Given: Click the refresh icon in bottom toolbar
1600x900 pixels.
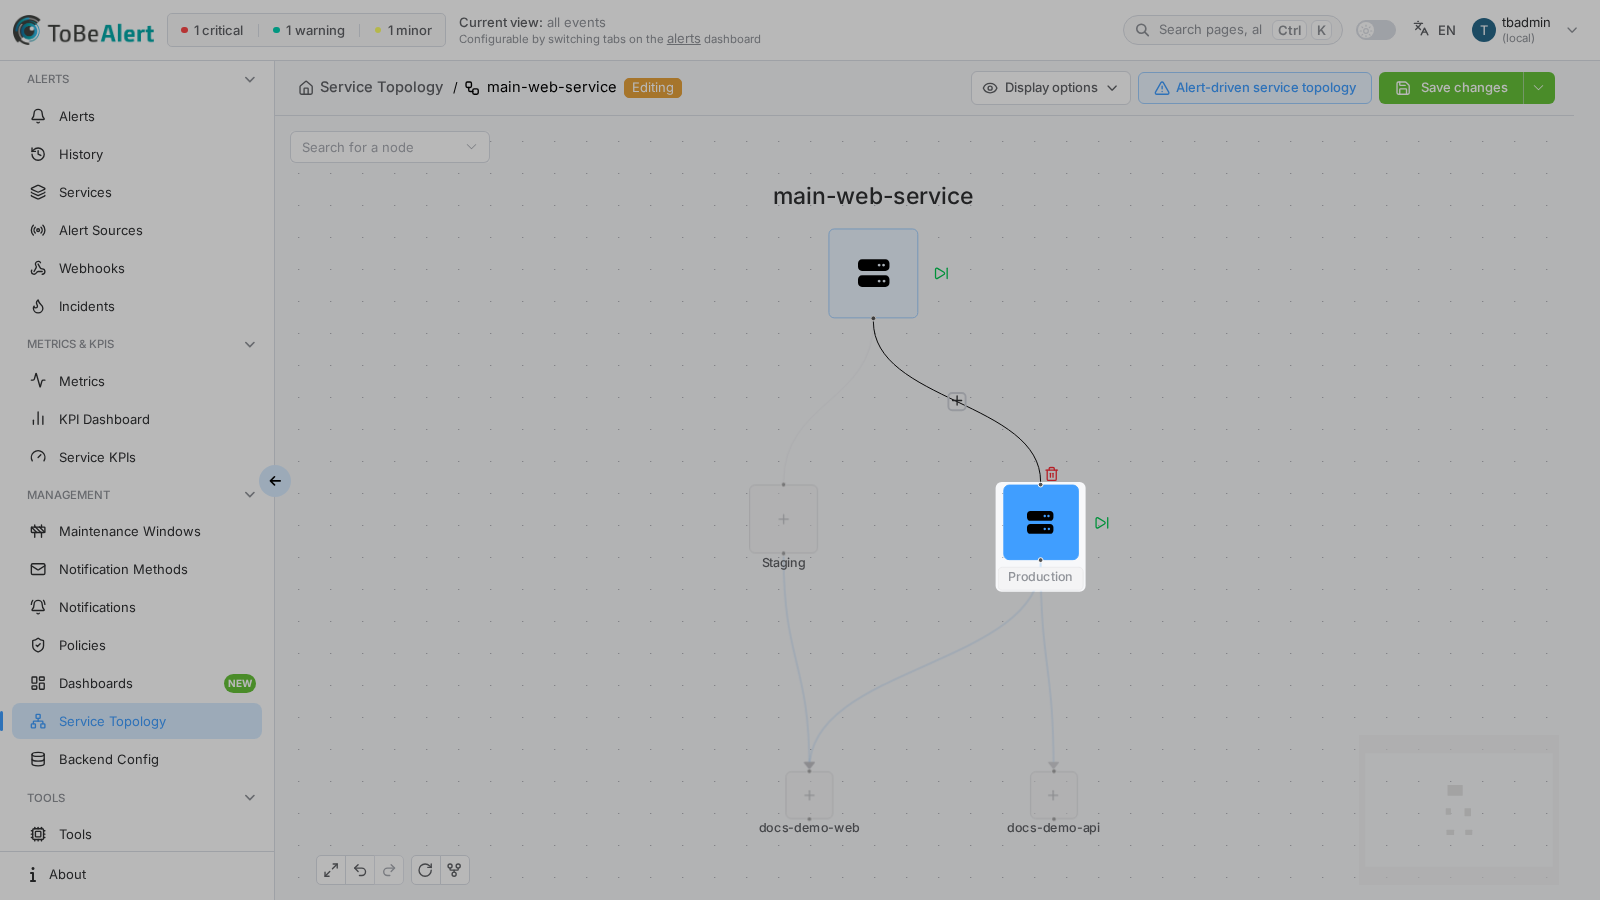Looking at the screenshot, I should click(x=425, y=870).
